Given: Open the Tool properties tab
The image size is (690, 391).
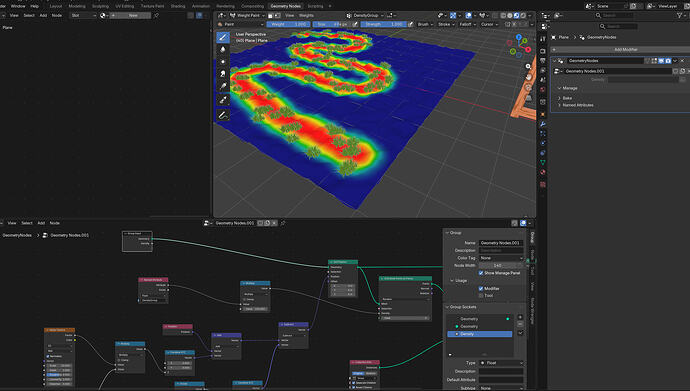Looking at the screenshot, I should 543,39.
